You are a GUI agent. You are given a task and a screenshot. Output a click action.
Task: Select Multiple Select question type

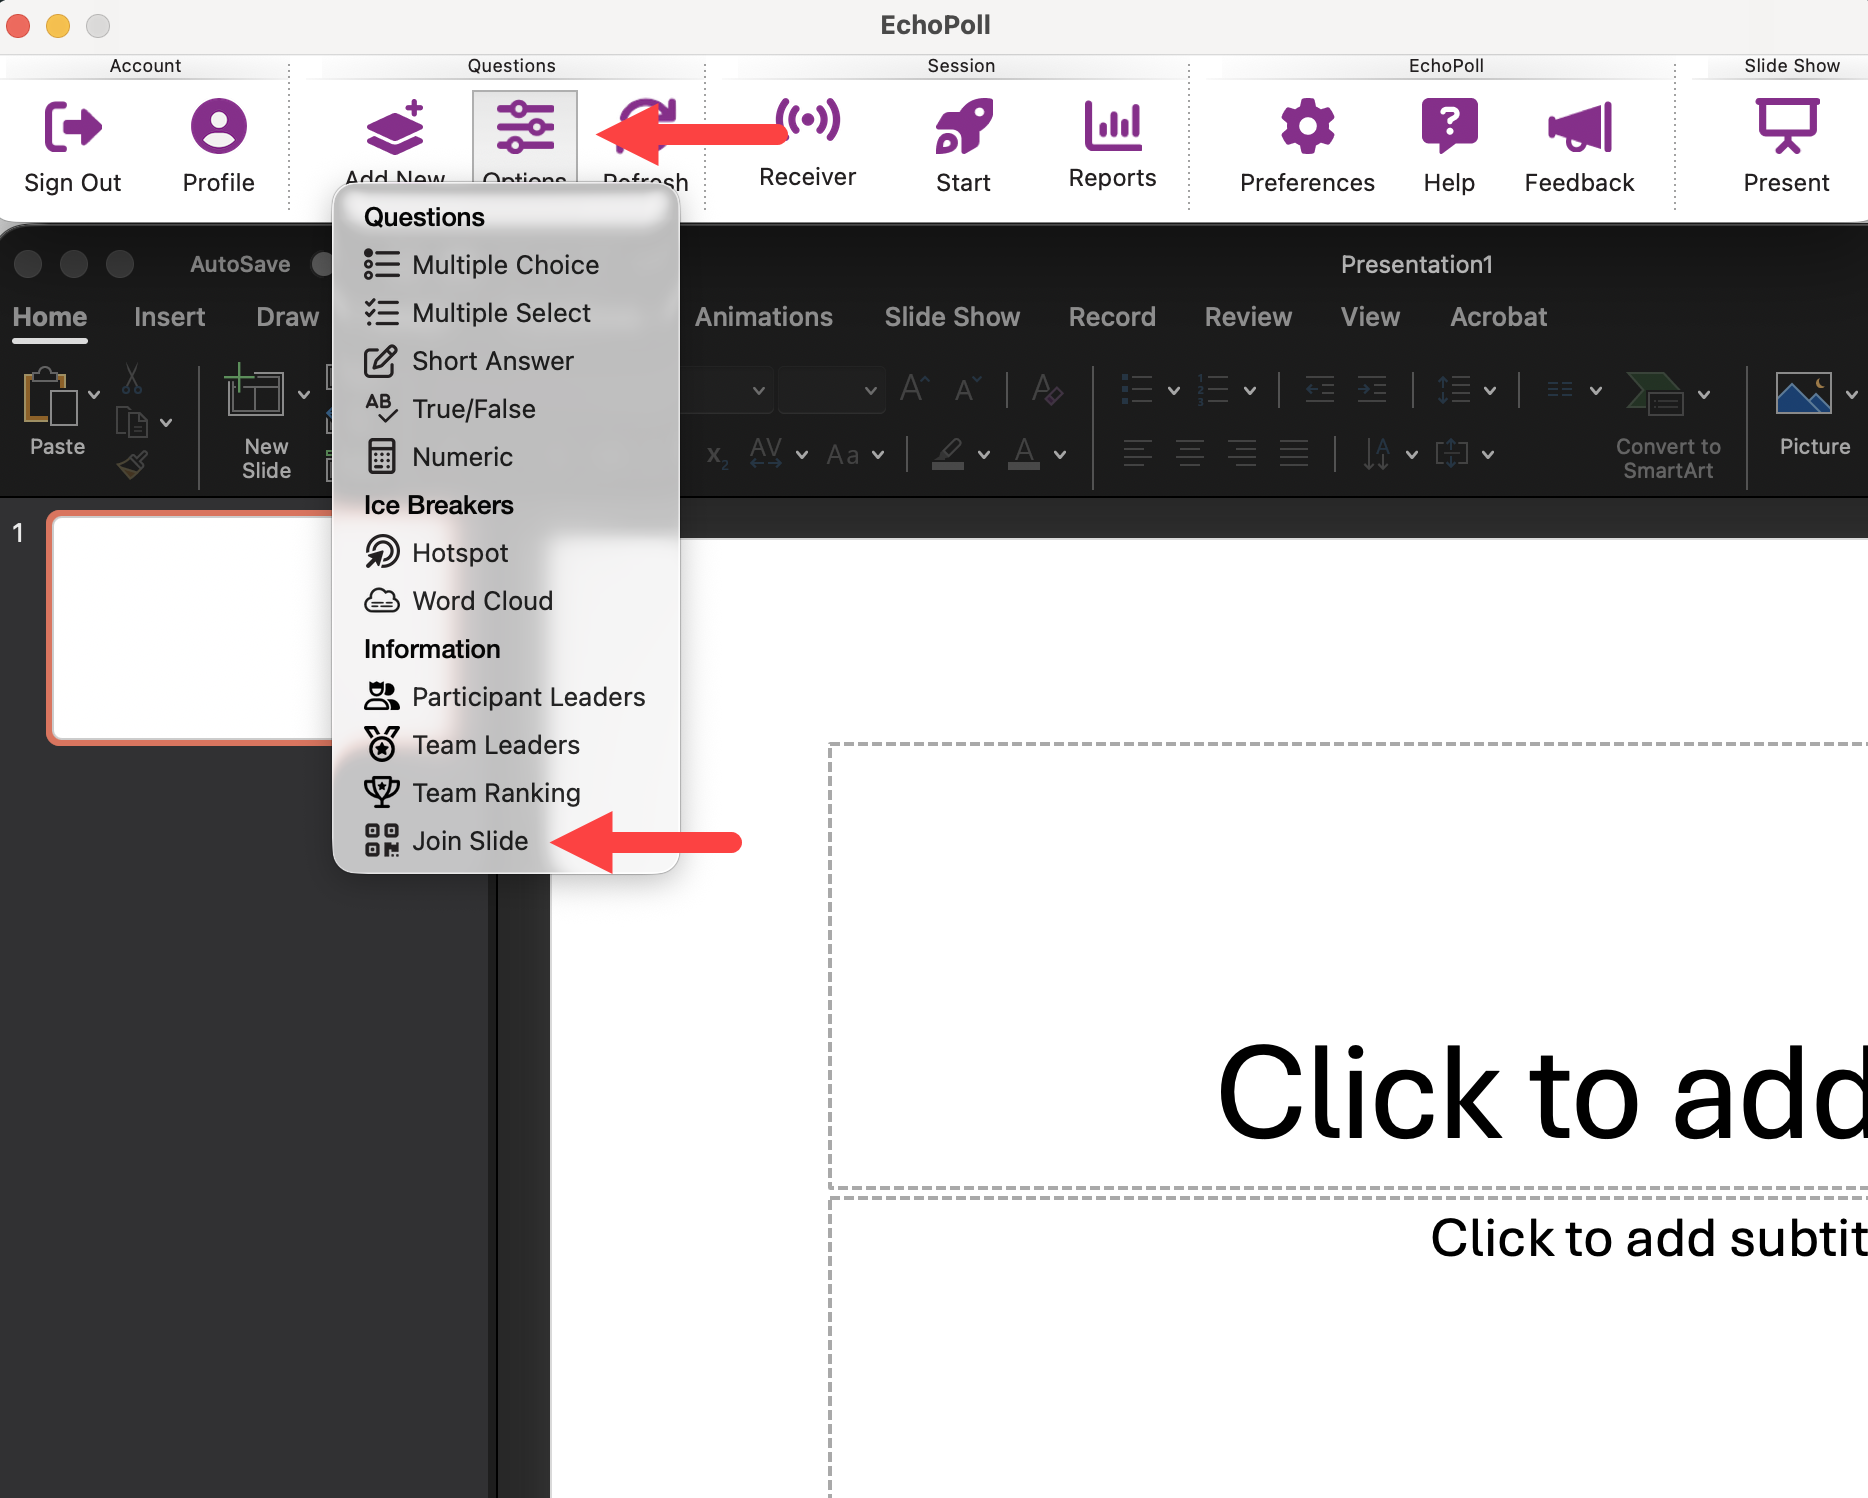point(506,313)
